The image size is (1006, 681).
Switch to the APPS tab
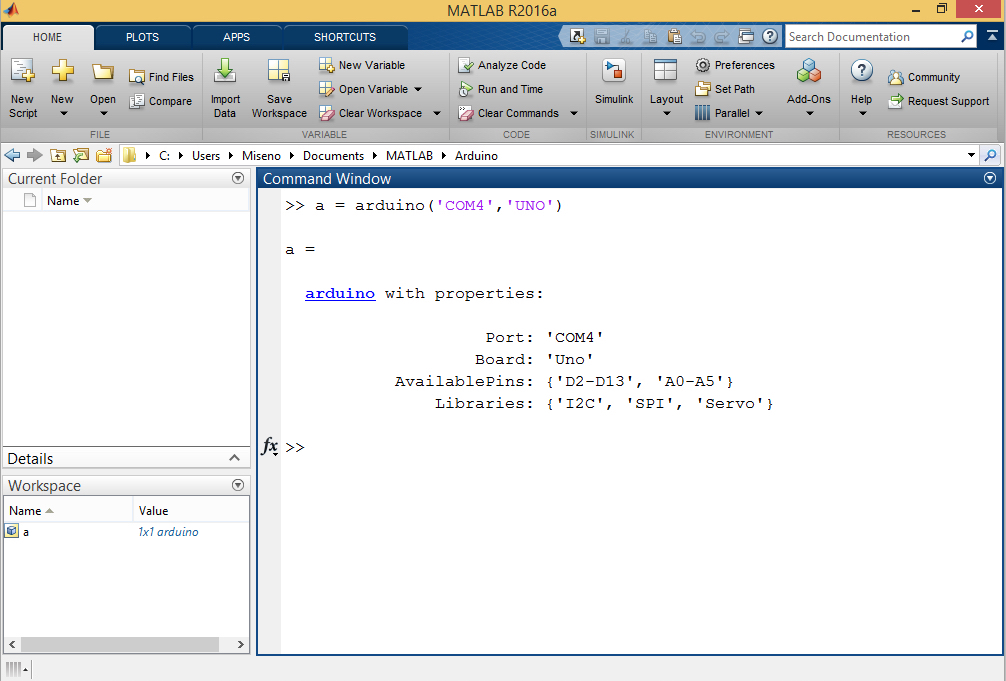[x=236, y=37]
